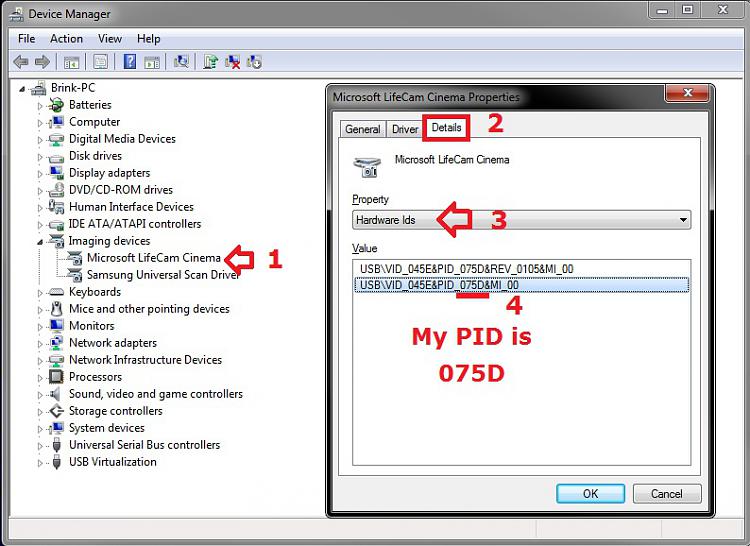The width and height of the screenshot is (750, 546).
Task: Click the Display adapters category icon
Action: pos(56,173)
